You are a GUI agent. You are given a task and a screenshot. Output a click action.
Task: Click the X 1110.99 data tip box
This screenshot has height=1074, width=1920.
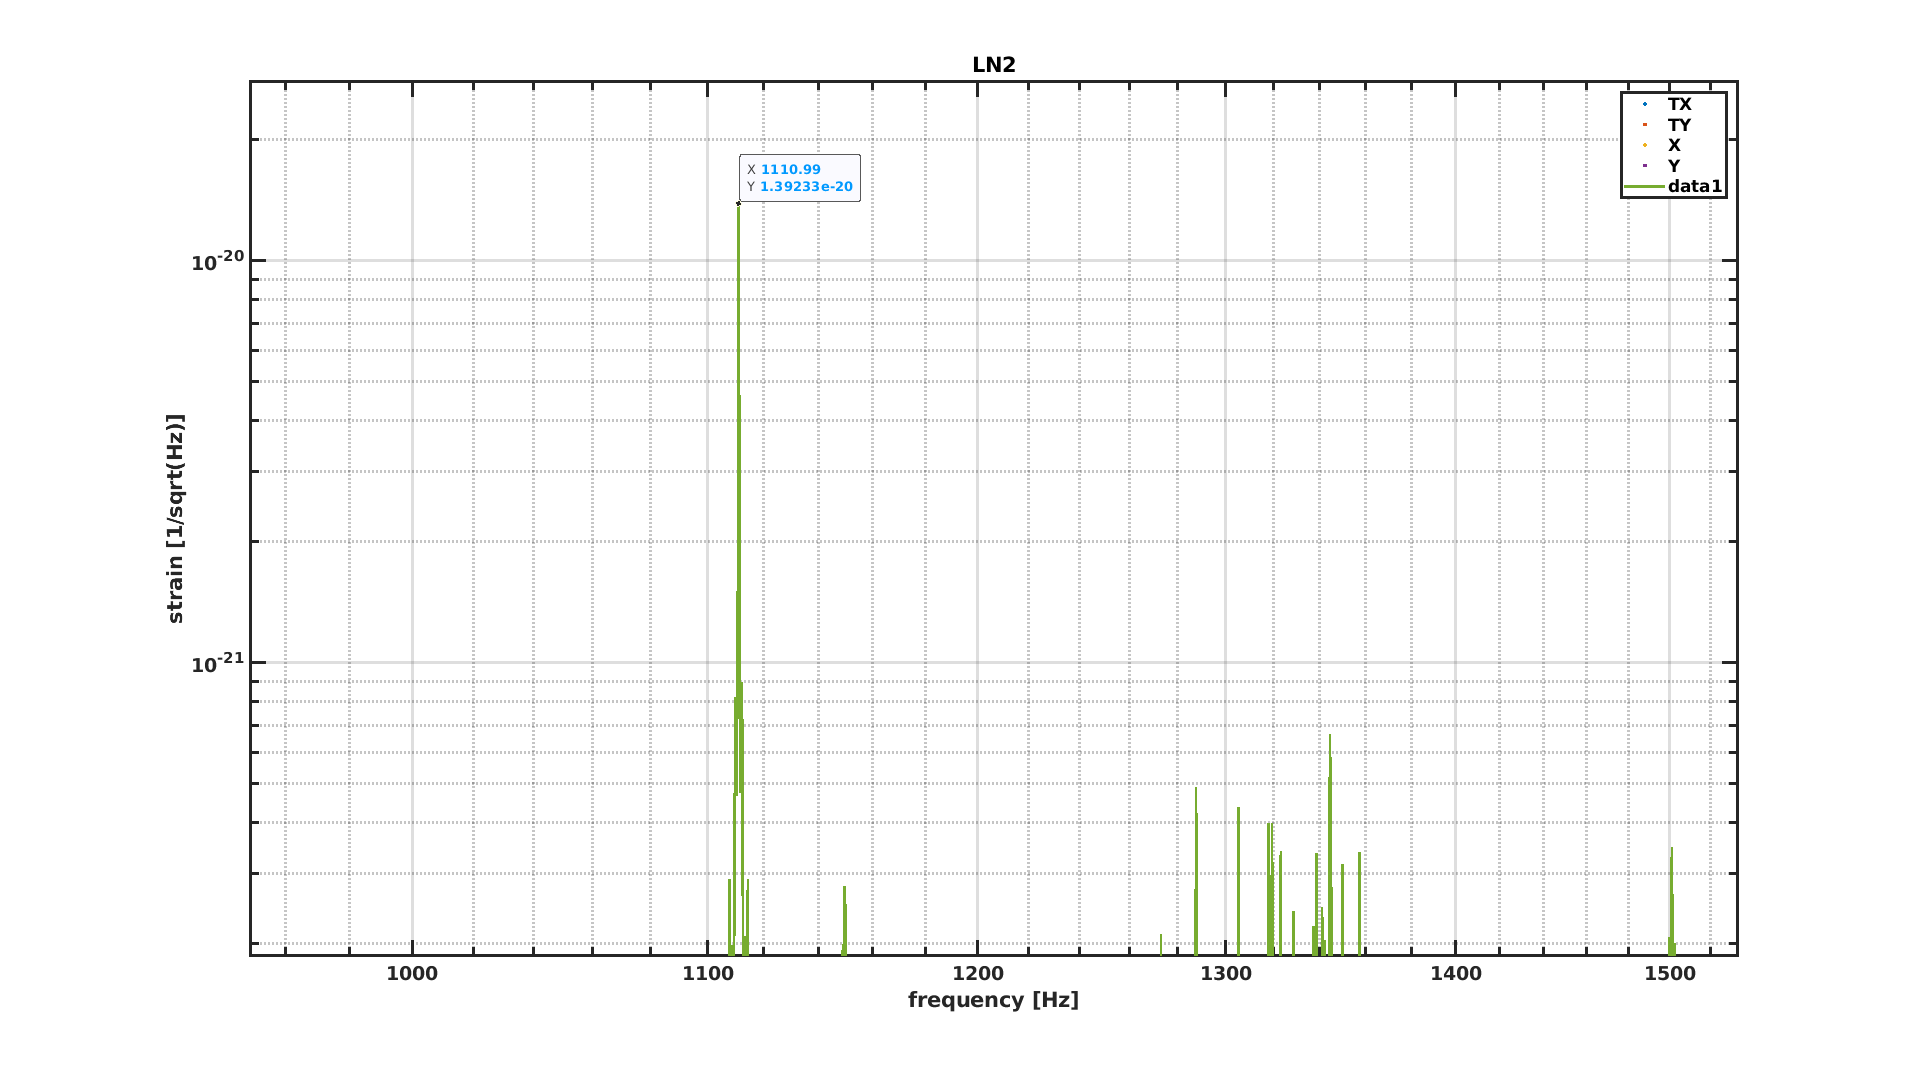coord(800,178)
